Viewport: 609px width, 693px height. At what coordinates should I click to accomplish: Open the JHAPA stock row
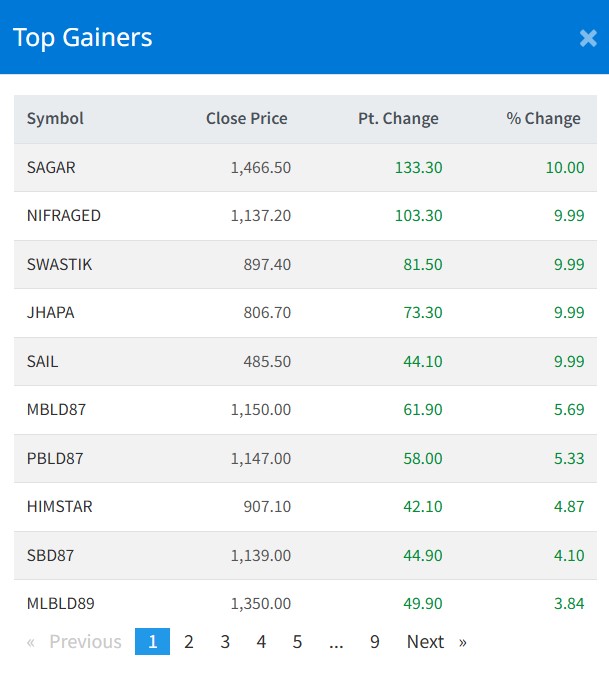tap(50, 312)
